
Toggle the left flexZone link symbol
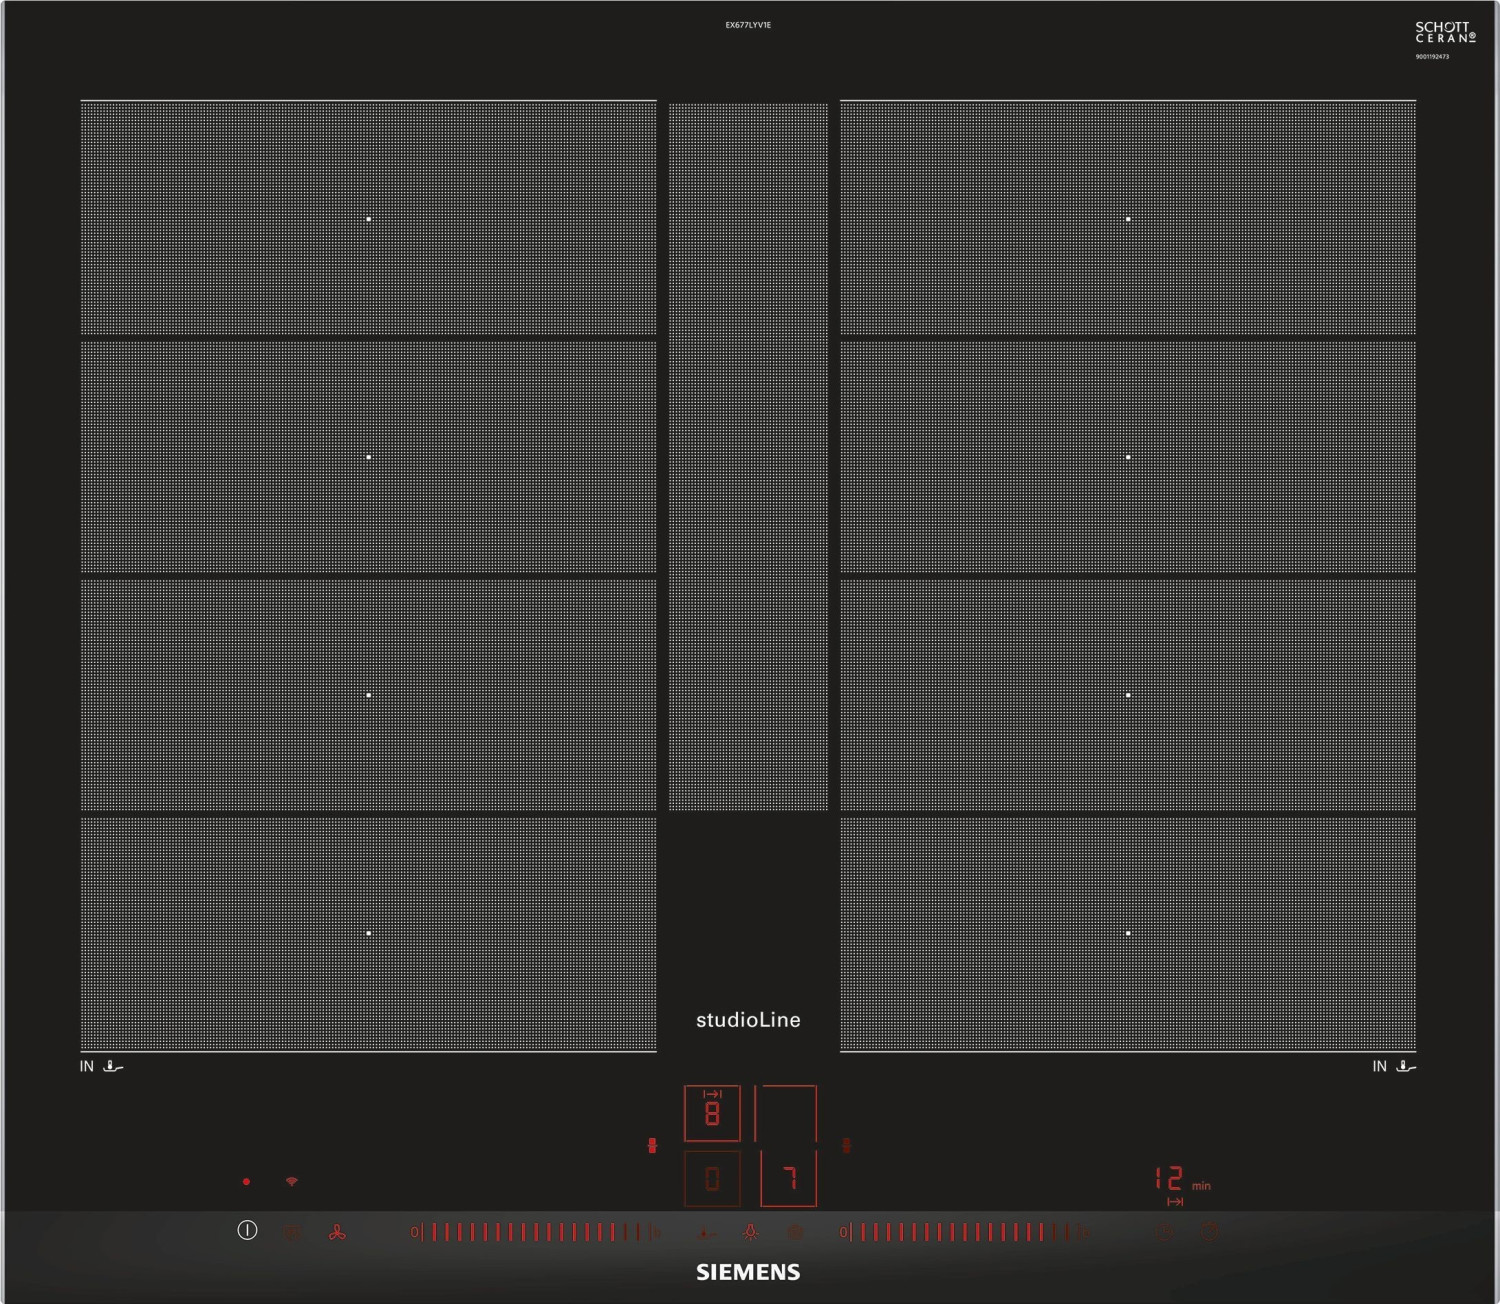click(652, 1146)
